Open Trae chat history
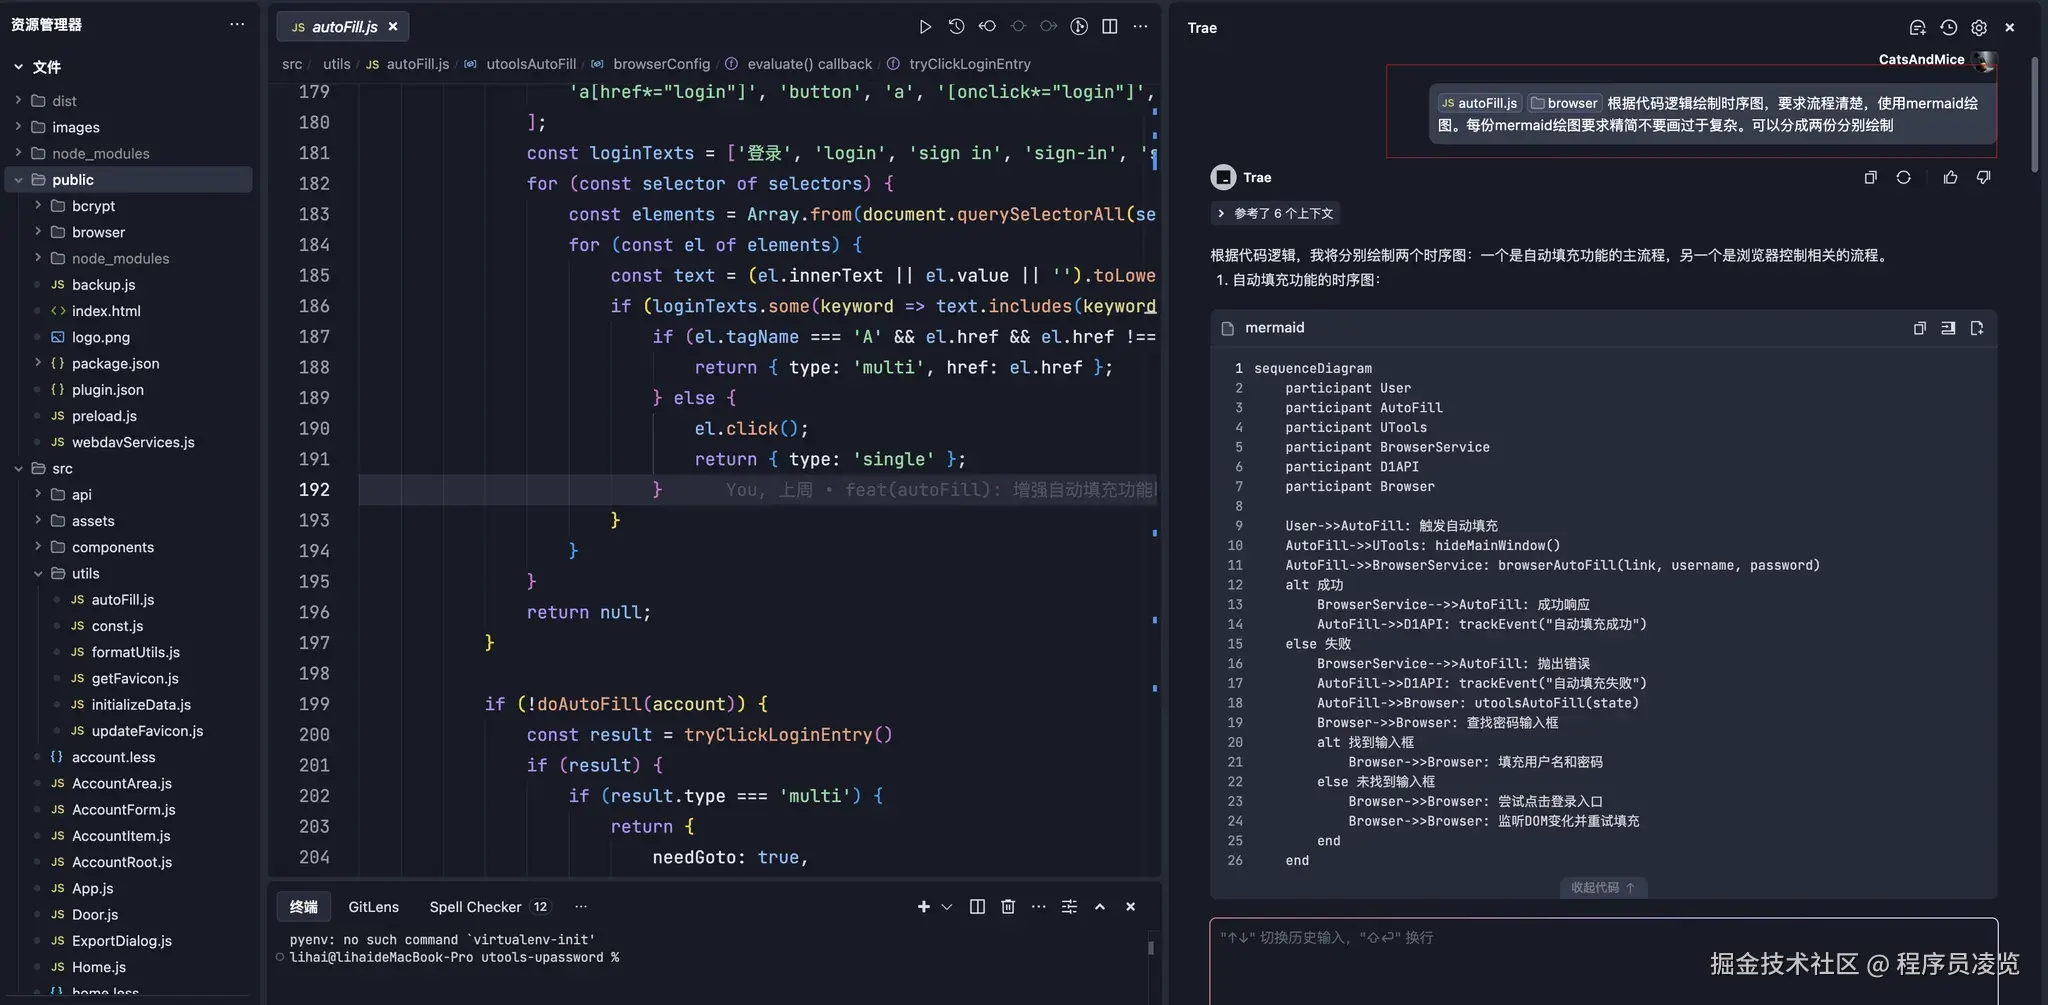This screenshot has width=2048, height=1005. (x=1948, y=28)
